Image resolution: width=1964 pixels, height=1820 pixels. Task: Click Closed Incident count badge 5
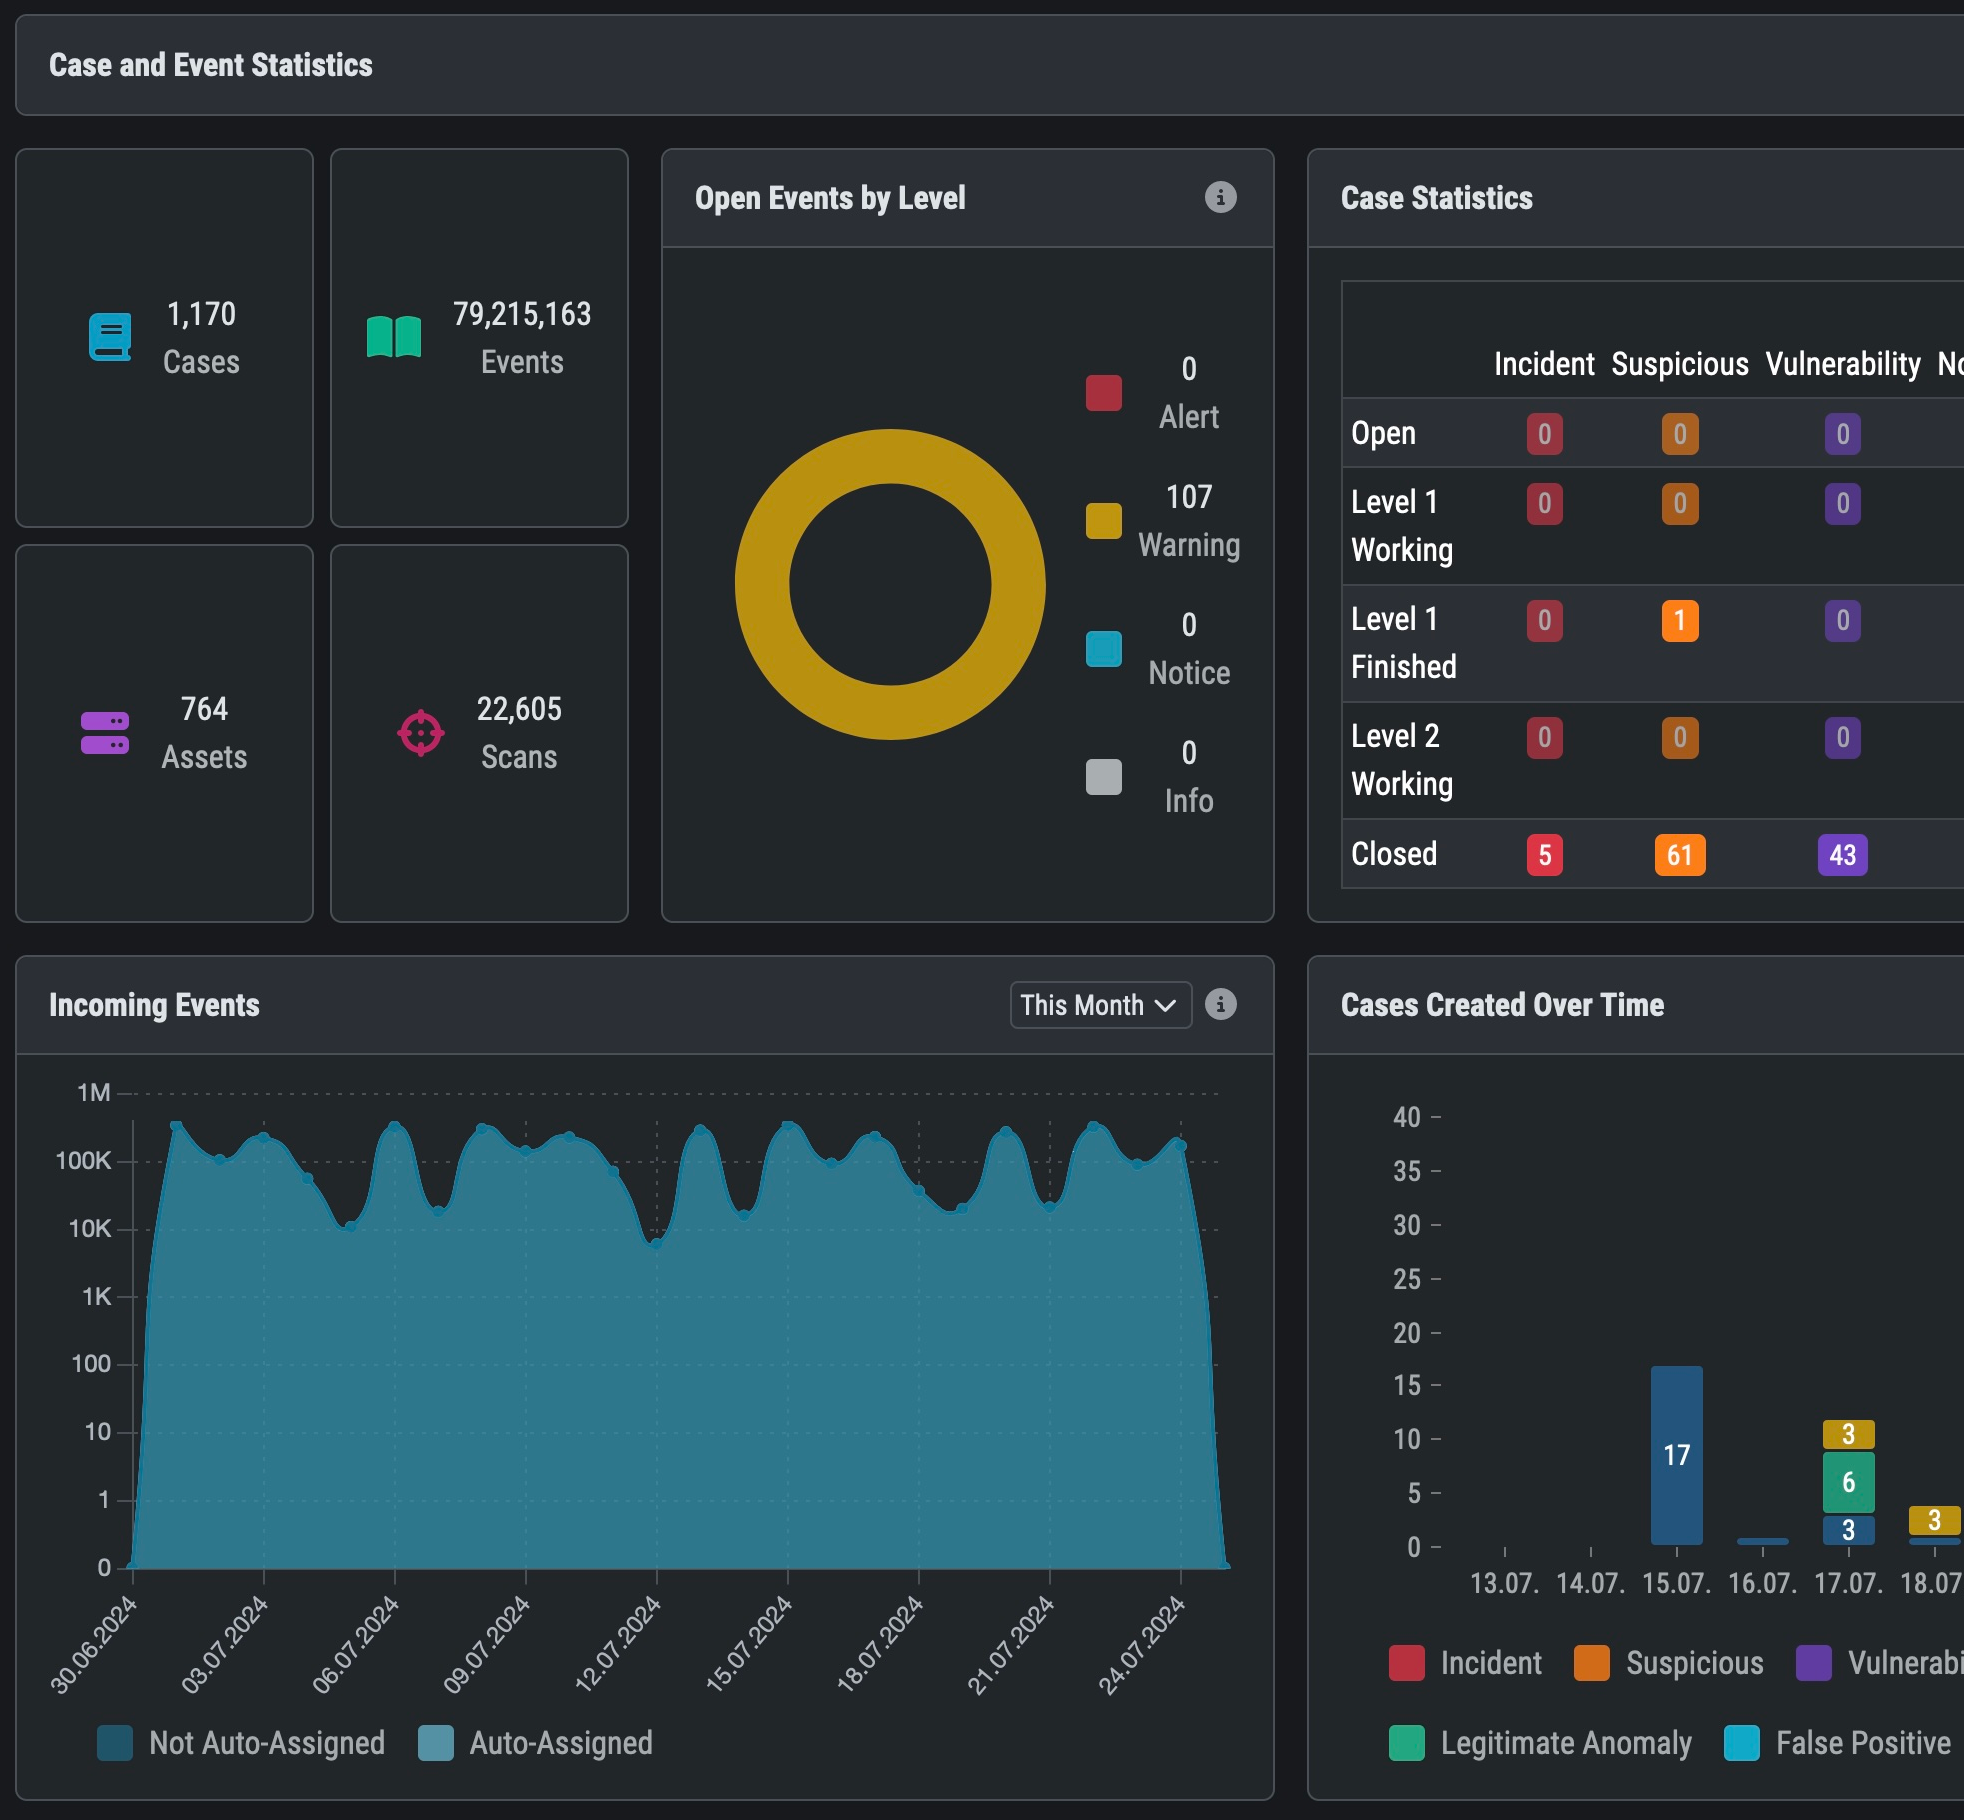1544,855
